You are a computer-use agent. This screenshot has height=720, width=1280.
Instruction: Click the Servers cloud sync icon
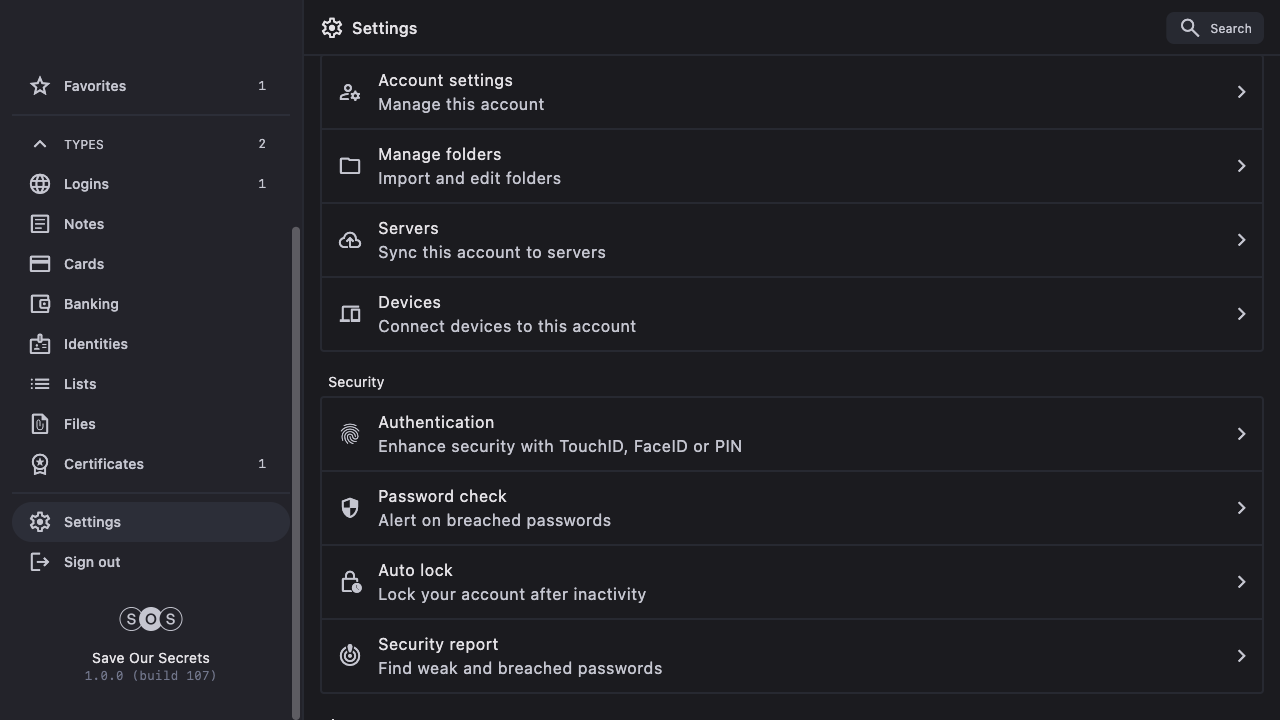pos(350,240)
